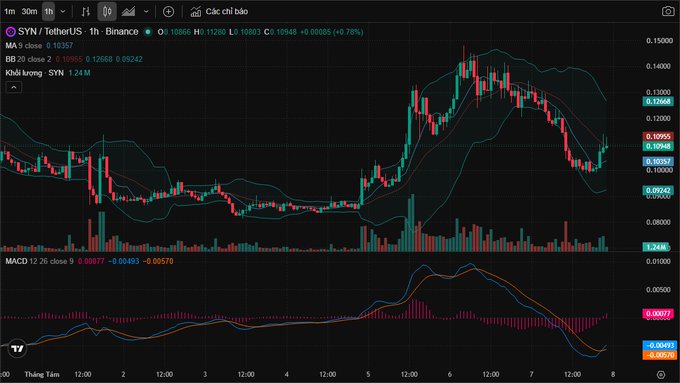
Task: Click the MA 9 close indicator legend
Action: pyautogui.click(x=23, y=46)
